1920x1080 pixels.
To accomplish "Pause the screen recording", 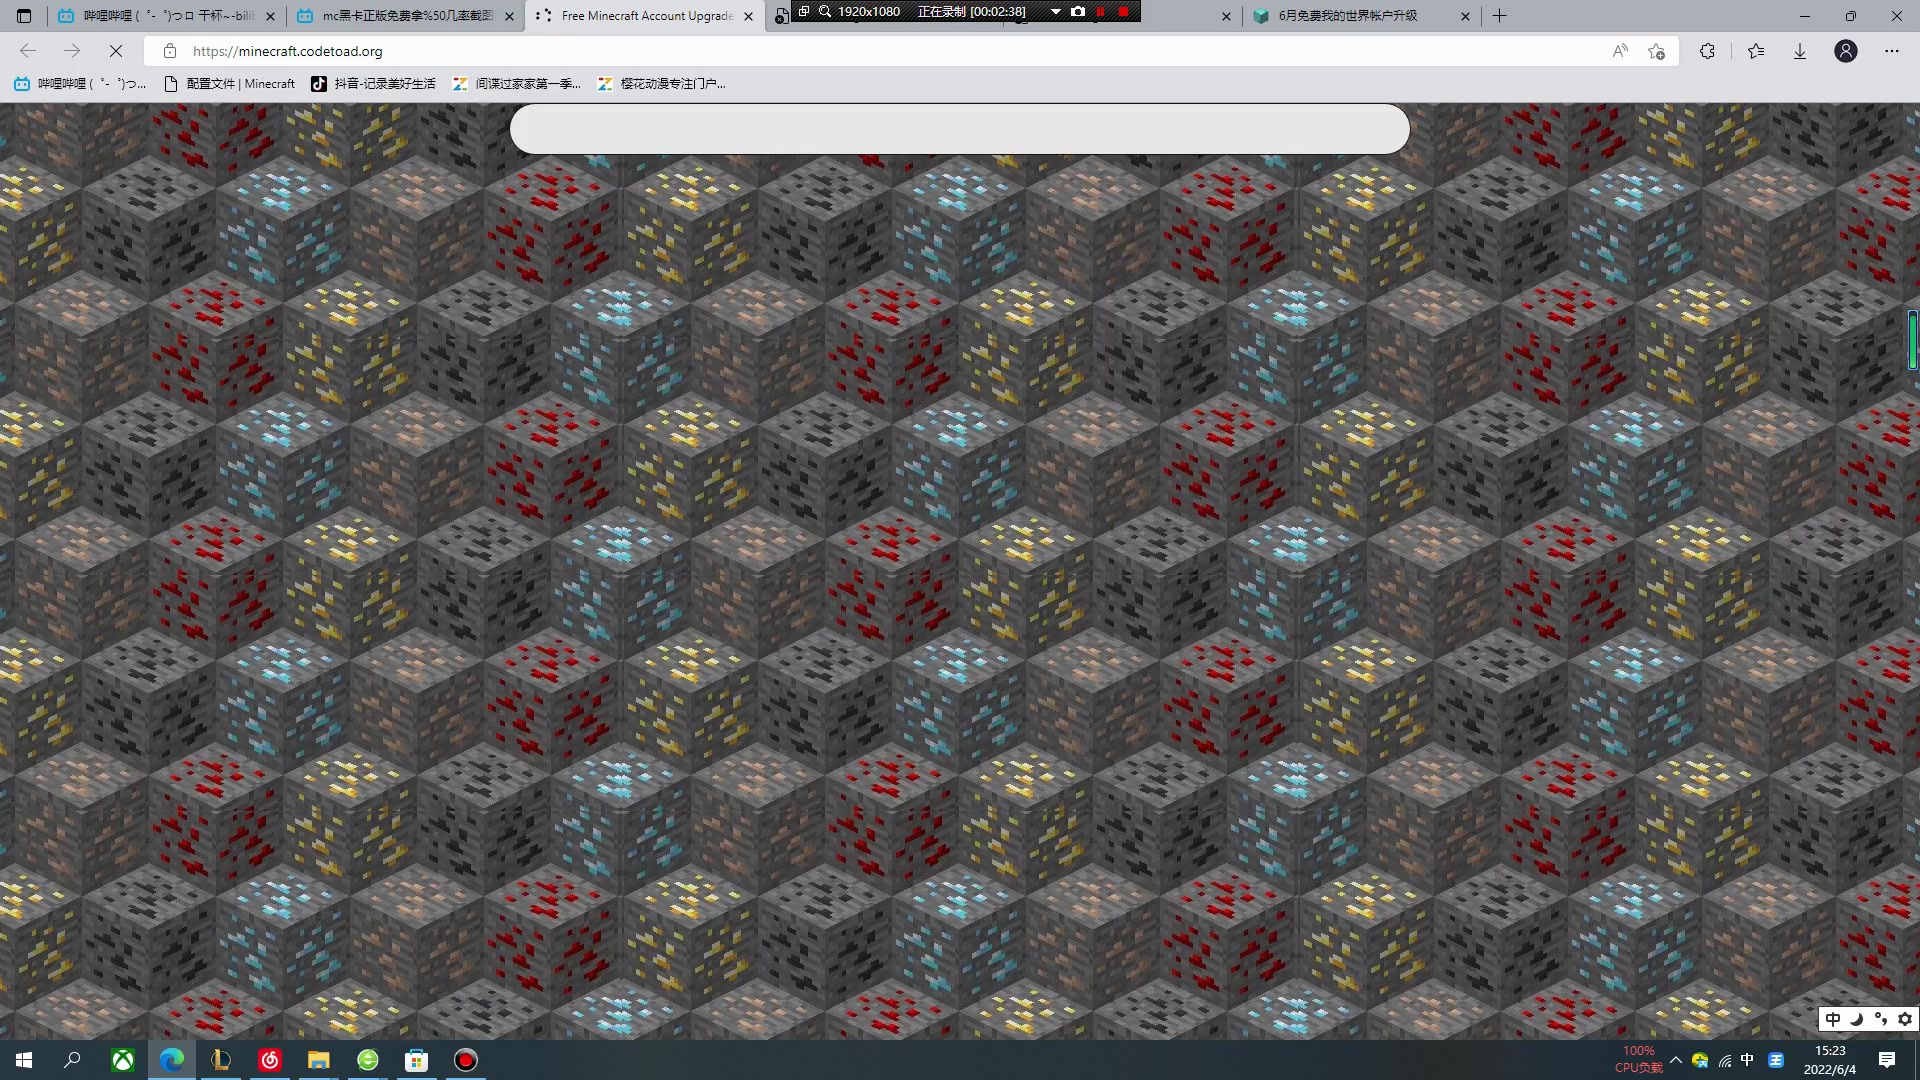I will click(1101, 11).
